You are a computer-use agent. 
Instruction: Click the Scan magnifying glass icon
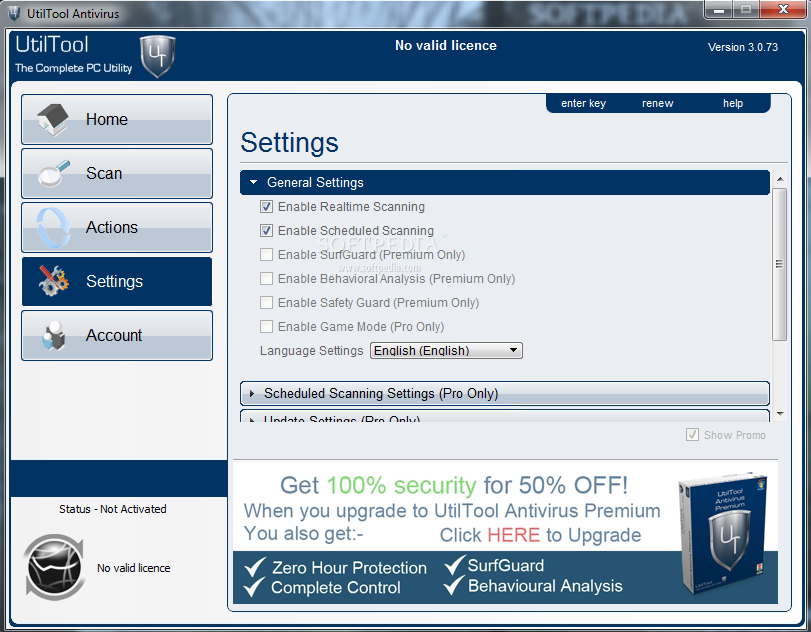(x=53, y=174)
